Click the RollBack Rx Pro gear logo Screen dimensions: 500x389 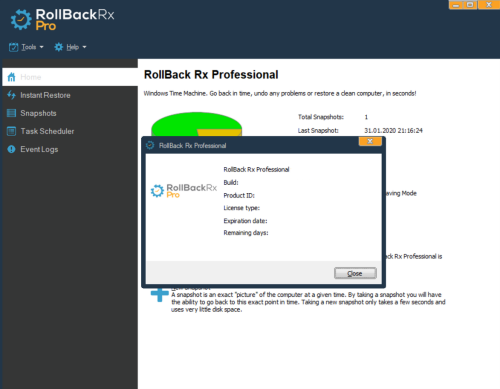point(21,20)
